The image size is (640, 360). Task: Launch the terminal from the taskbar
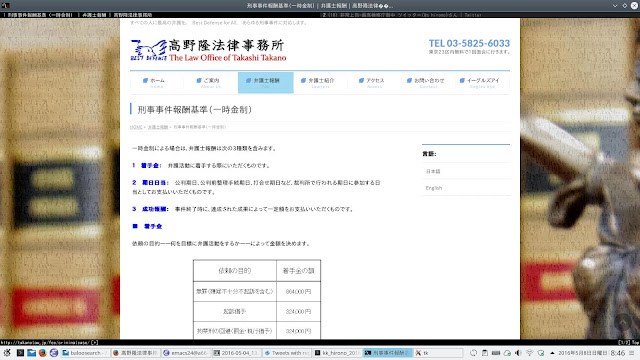point(20,353)
